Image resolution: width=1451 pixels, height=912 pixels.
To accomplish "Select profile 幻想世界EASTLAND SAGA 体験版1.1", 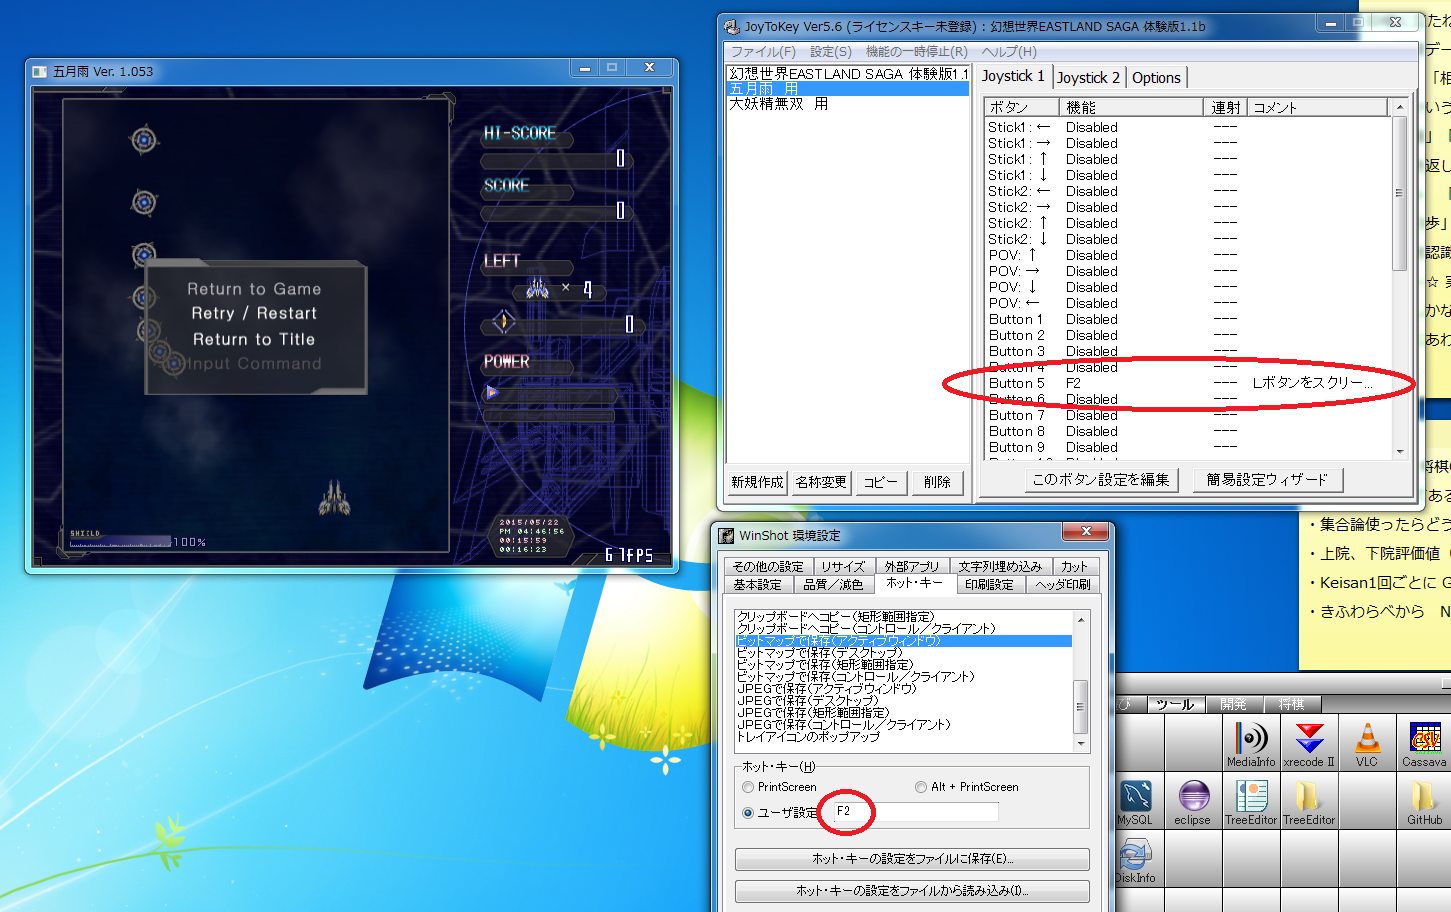I will [x=848, y=74].
